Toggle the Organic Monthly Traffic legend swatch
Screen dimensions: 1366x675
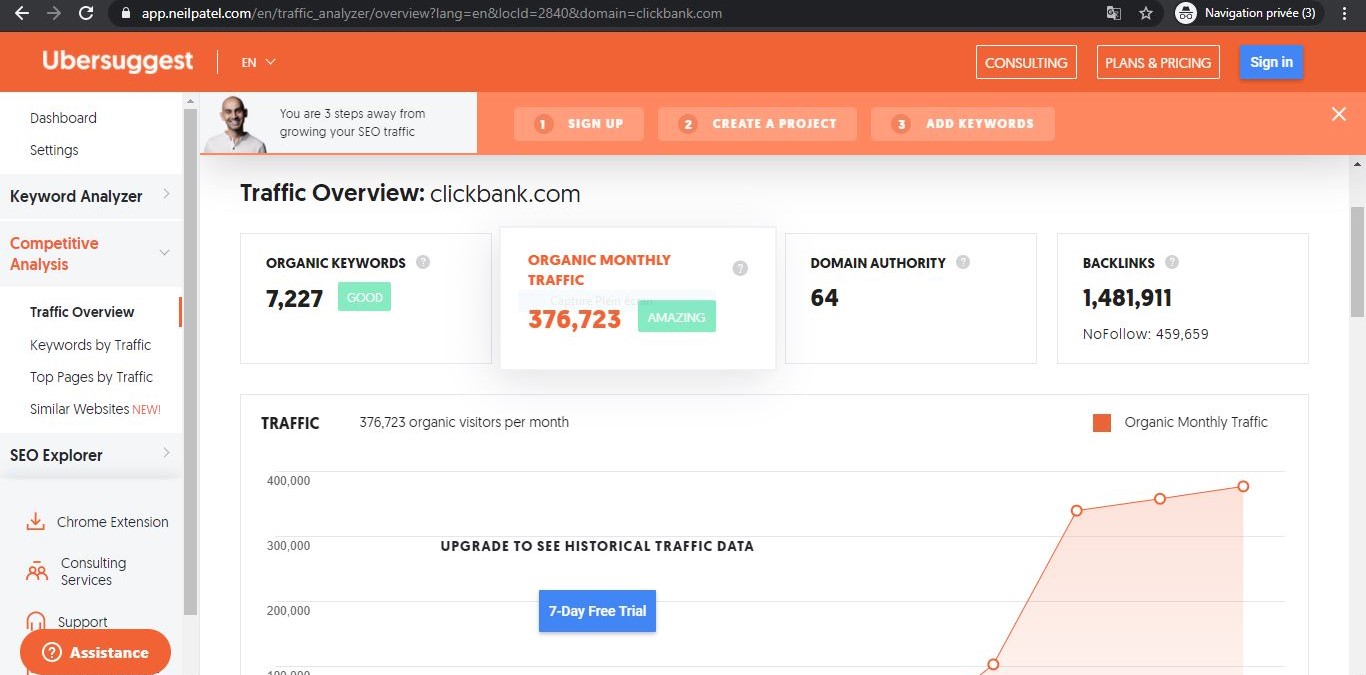(1102, 423)
